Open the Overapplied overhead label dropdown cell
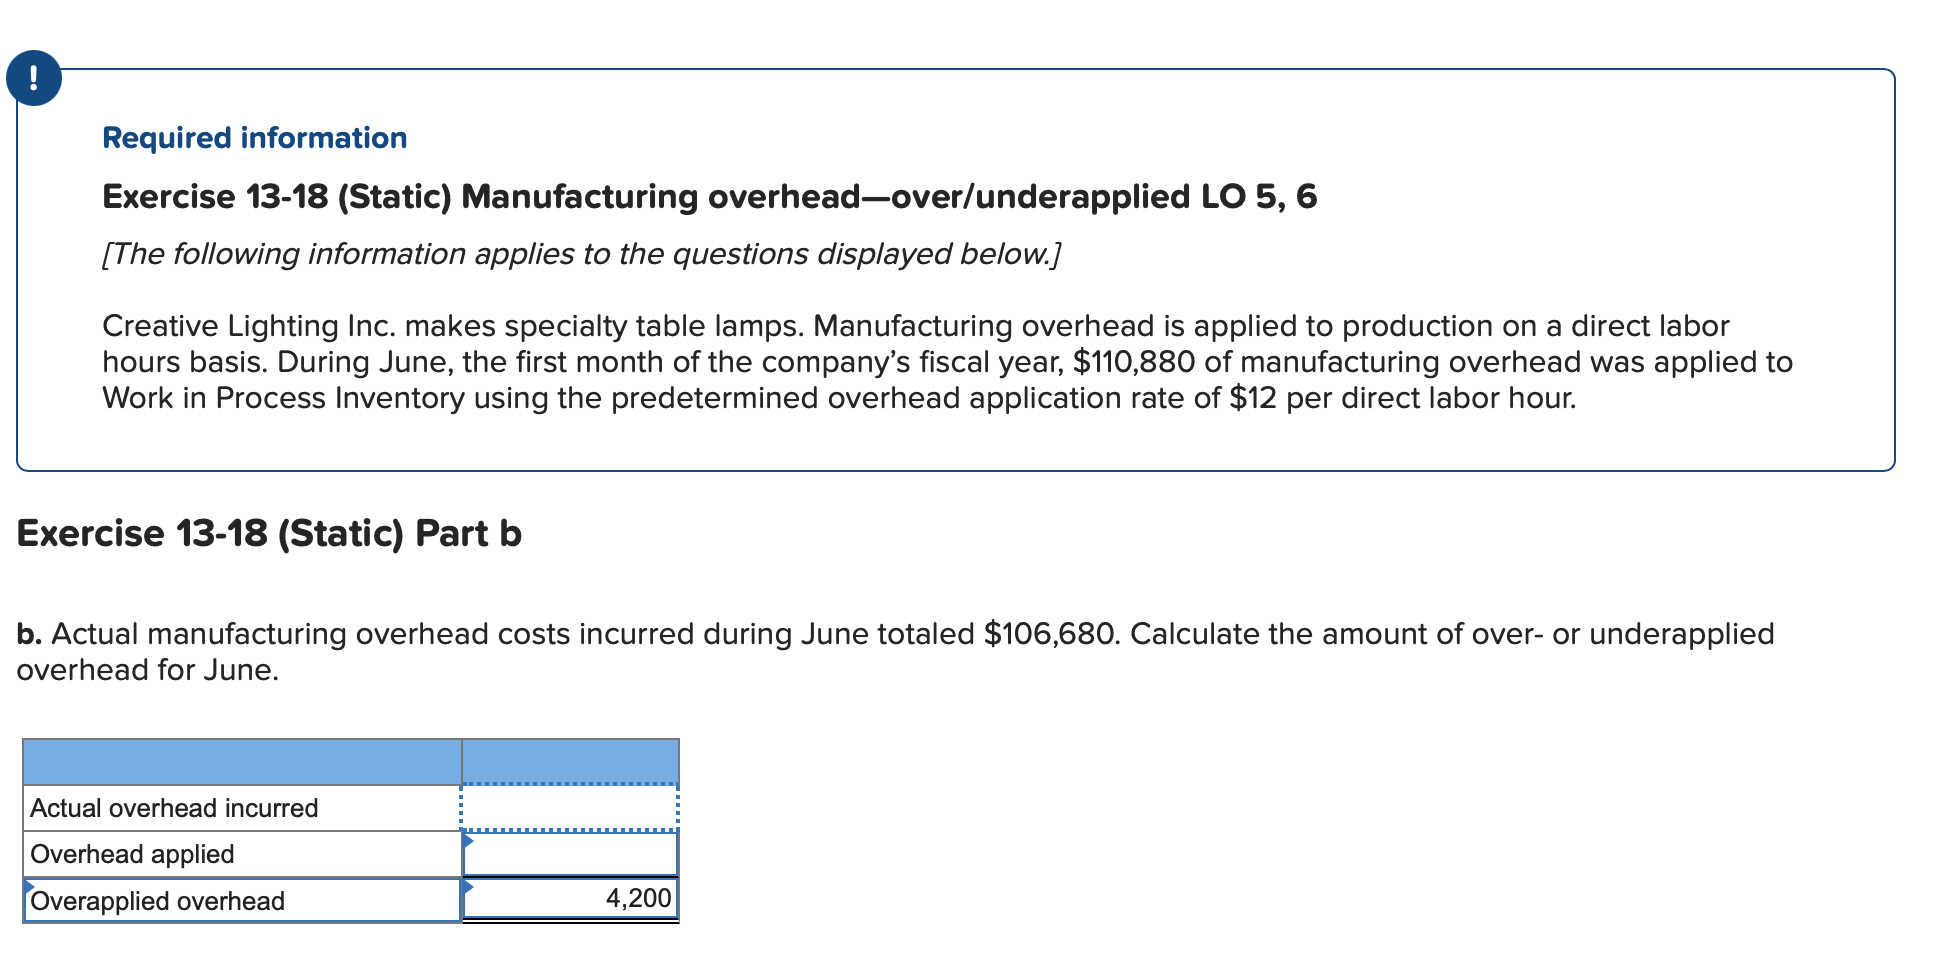 tap(240, 900)
